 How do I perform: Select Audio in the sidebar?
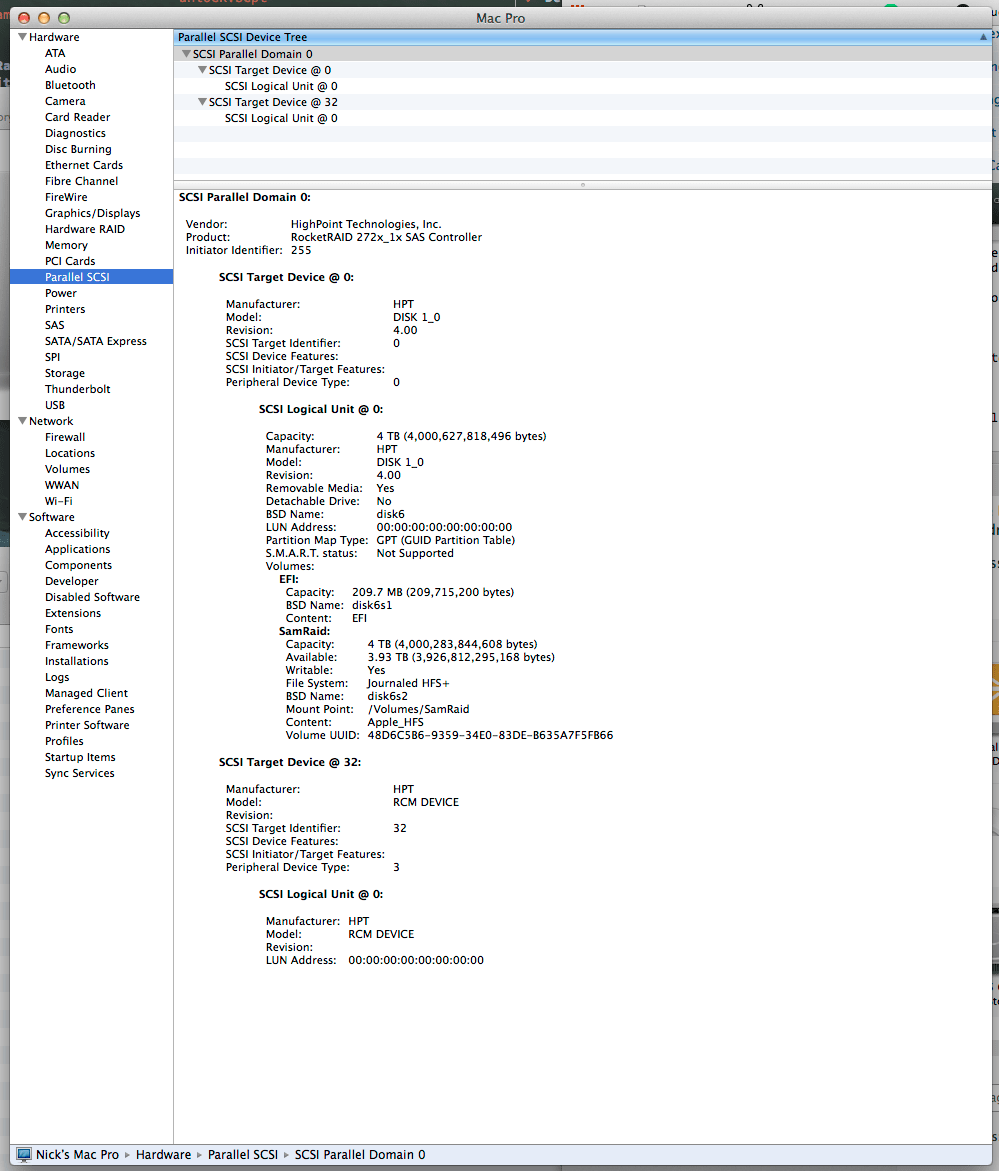[60, 69]
